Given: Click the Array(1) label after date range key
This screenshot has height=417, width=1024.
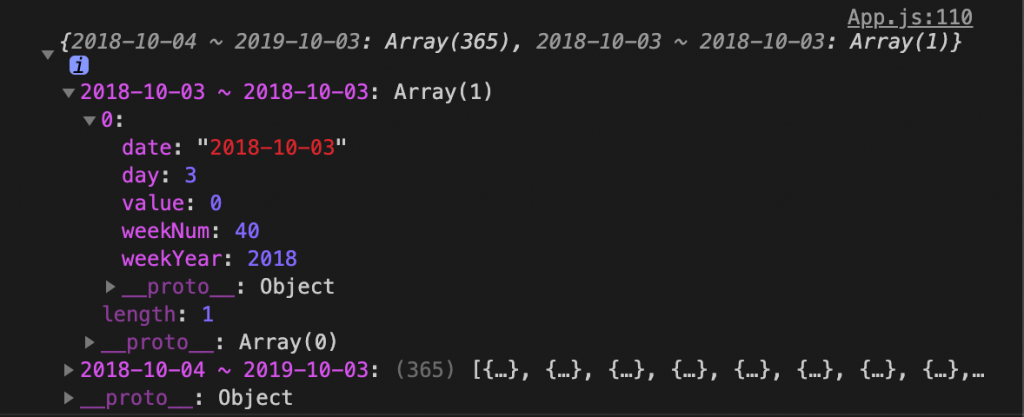Looking at the screenshot, I should (x=443, y=93).
